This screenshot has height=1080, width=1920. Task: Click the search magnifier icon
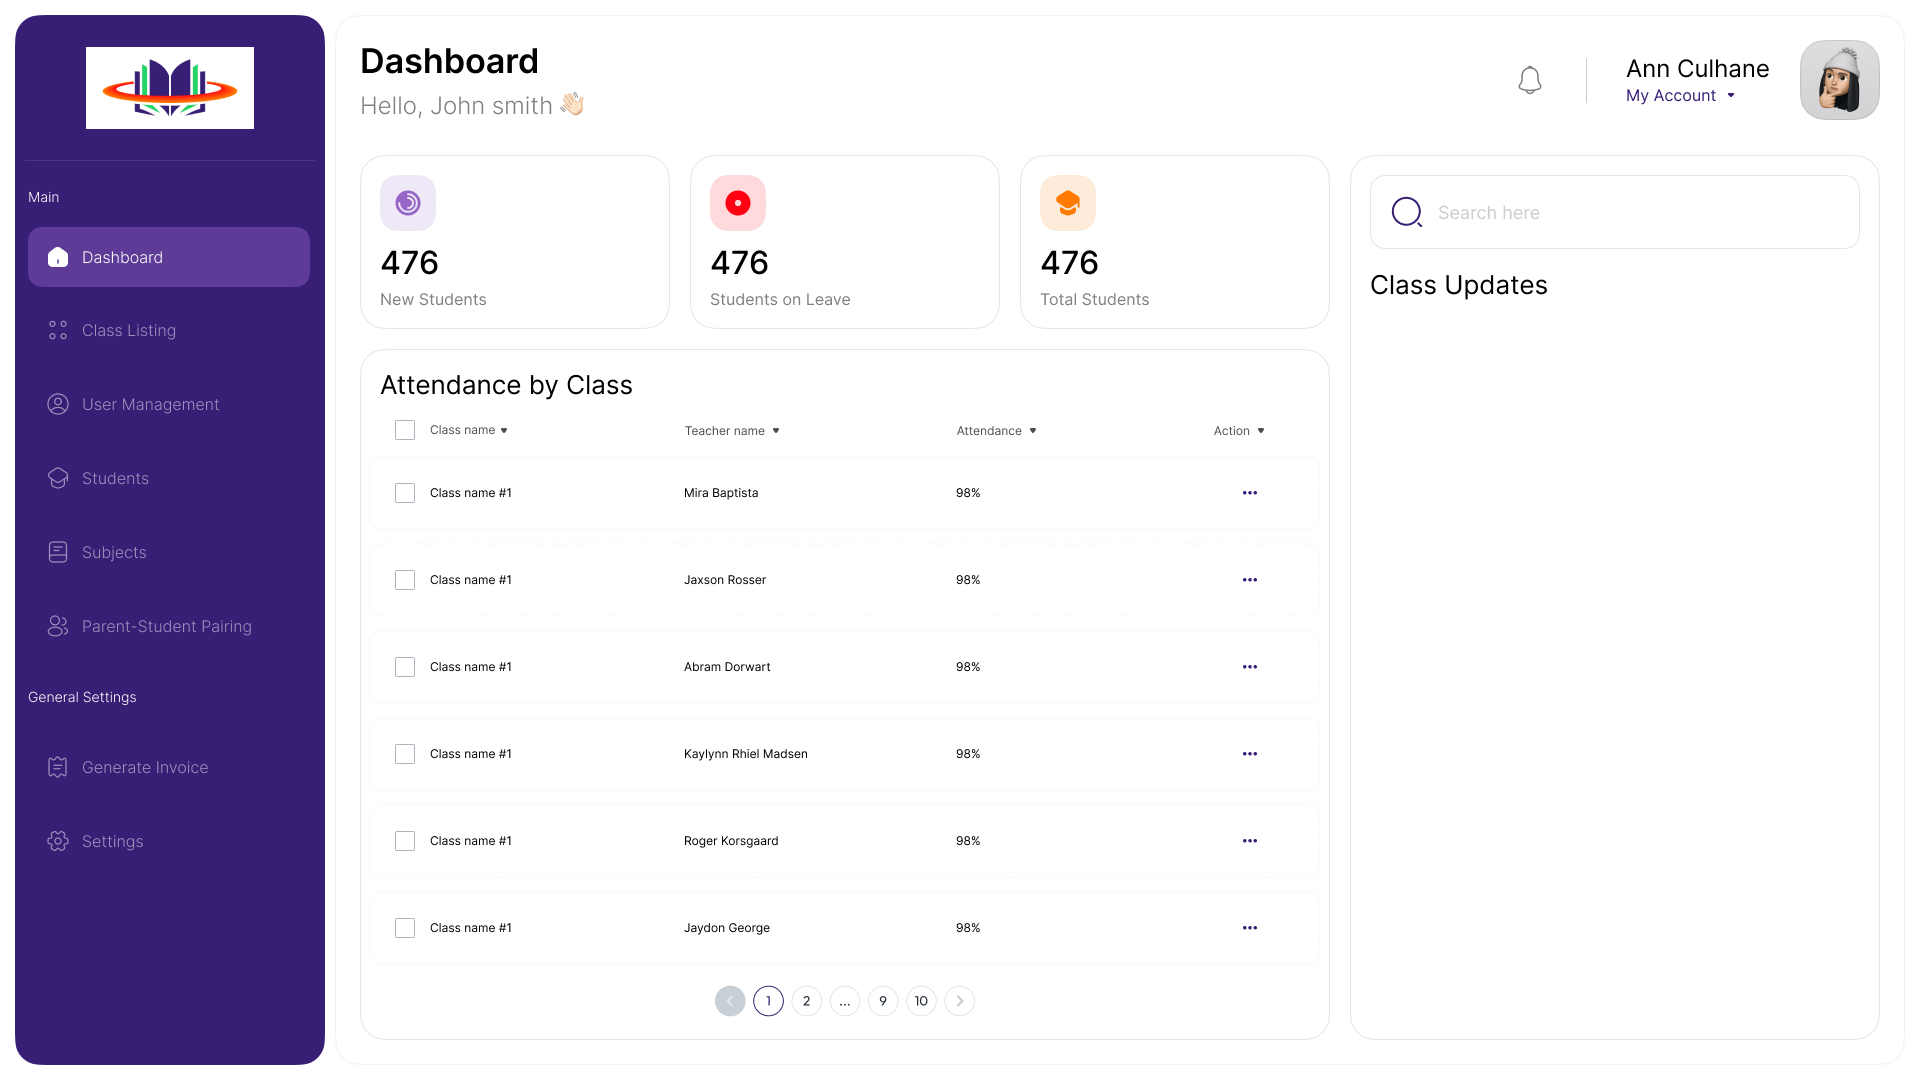coord(1407,212)
